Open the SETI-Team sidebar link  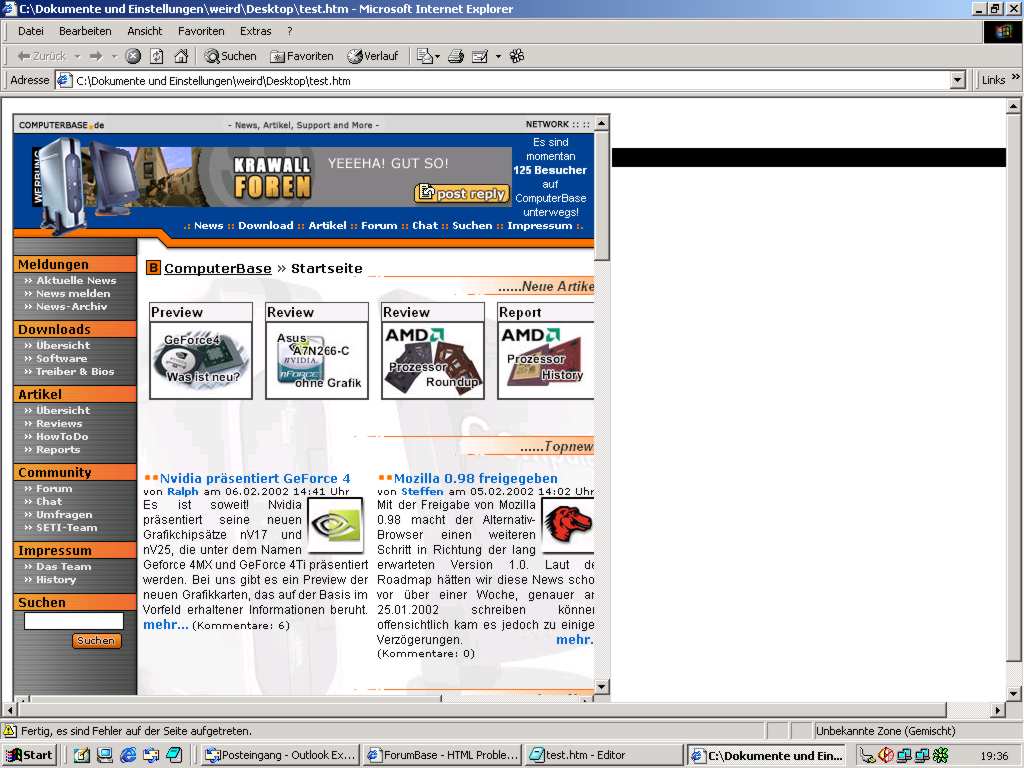66,528
